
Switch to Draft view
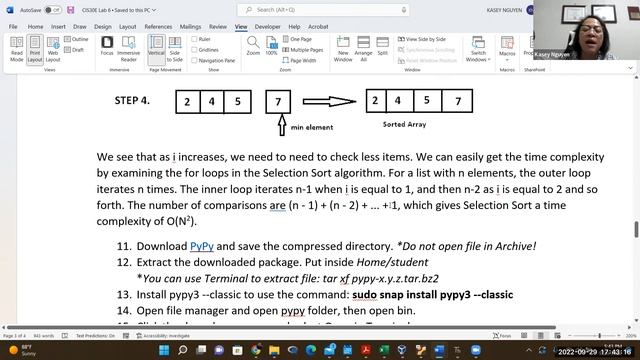click(74, 50)
